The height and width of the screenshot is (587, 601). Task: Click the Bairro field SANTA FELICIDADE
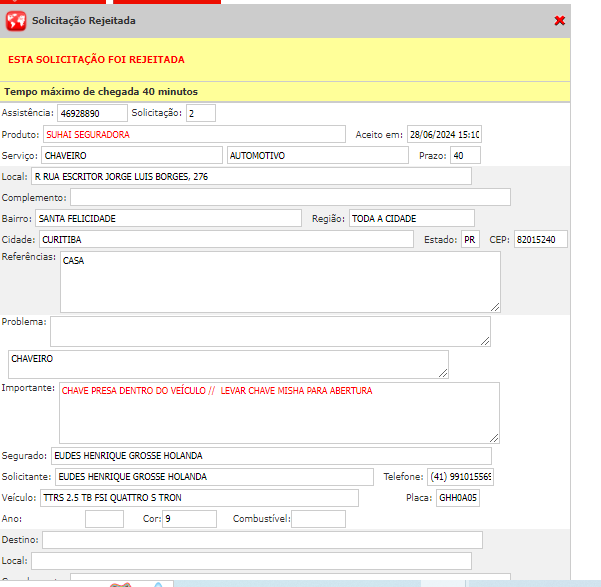(168, 218)
